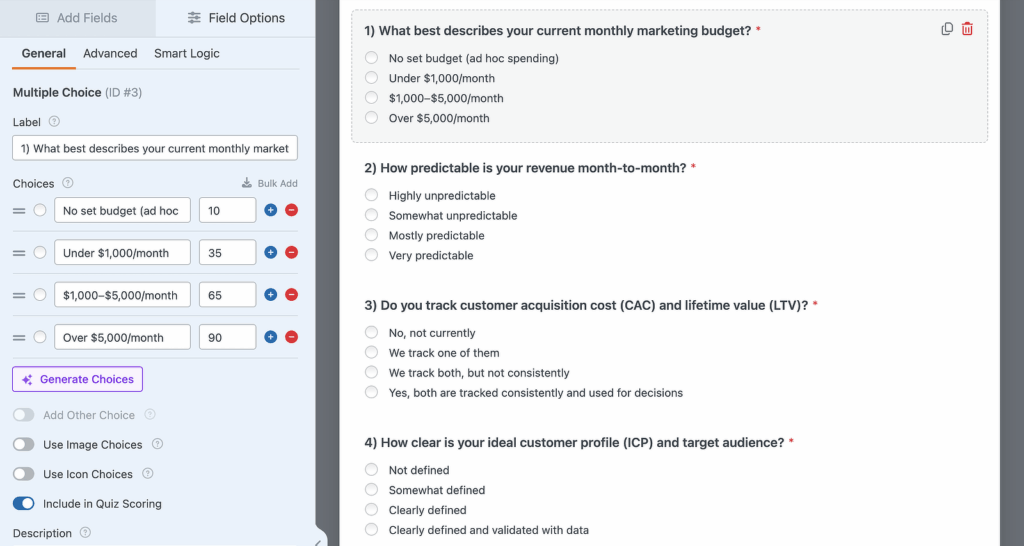Open the Smart Logic tab
1024x546 pixels.
[x=186, y=53]
